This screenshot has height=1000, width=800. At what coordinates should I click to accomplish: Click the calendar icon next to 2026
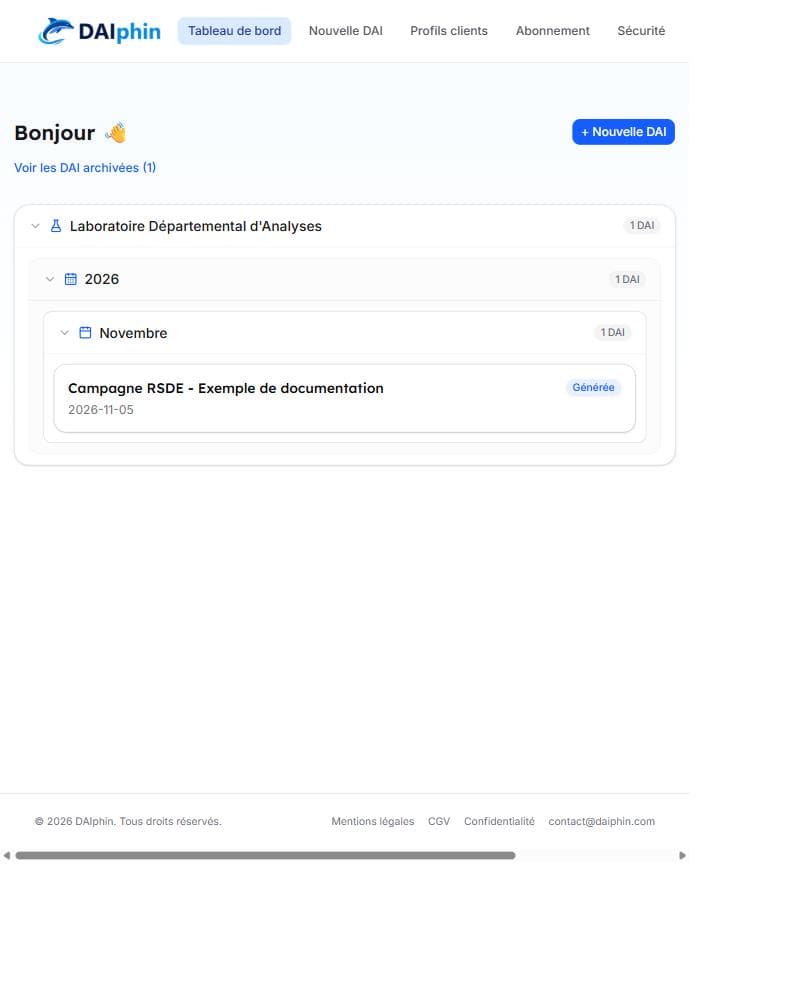coord(71,279)
